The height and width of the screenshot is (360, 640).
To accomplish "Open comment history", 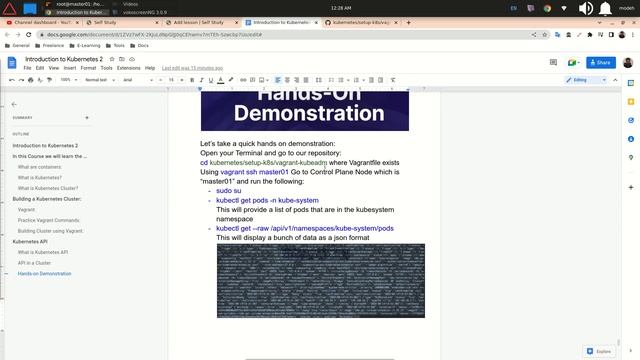I will [x=553, y=62].
